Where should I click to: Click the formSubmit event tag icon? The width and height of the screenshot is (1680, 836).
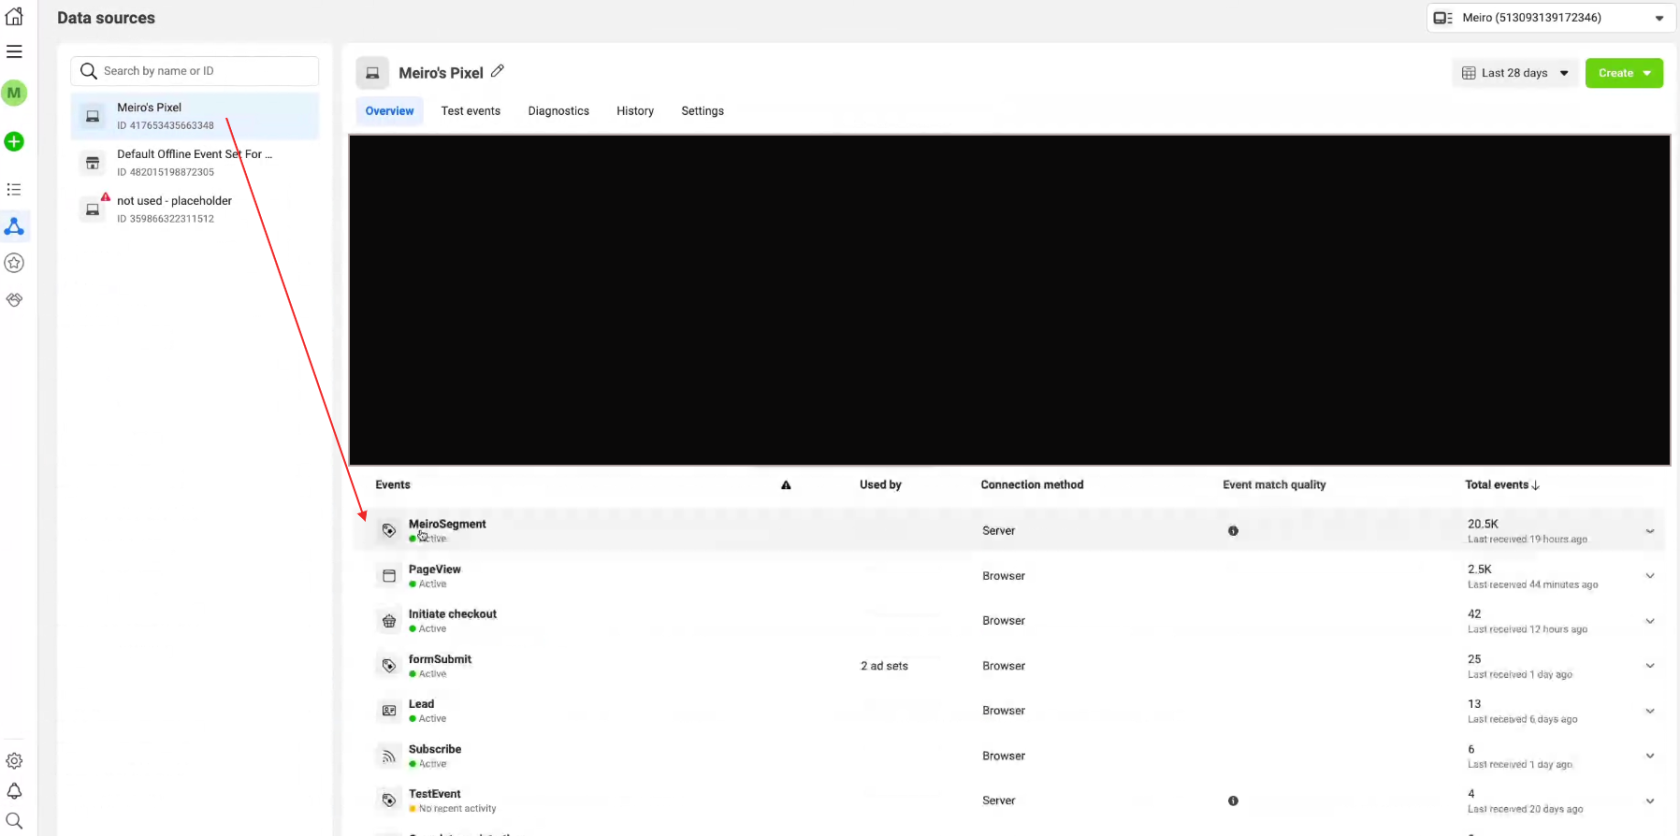pos(389,666)
